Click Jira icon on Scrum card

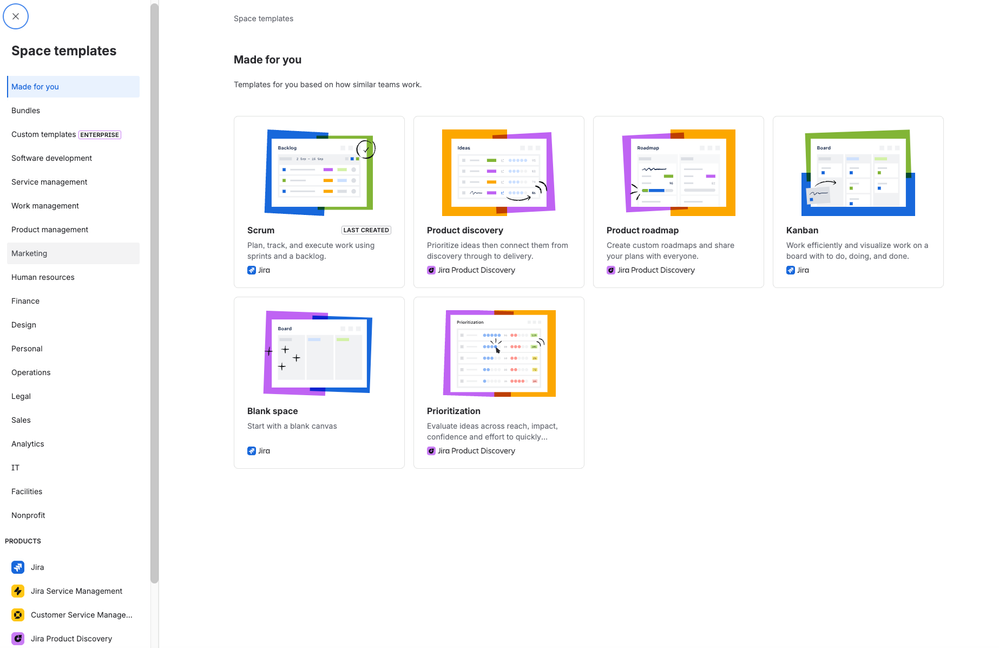pyautogui.click(x=252, y=270)
